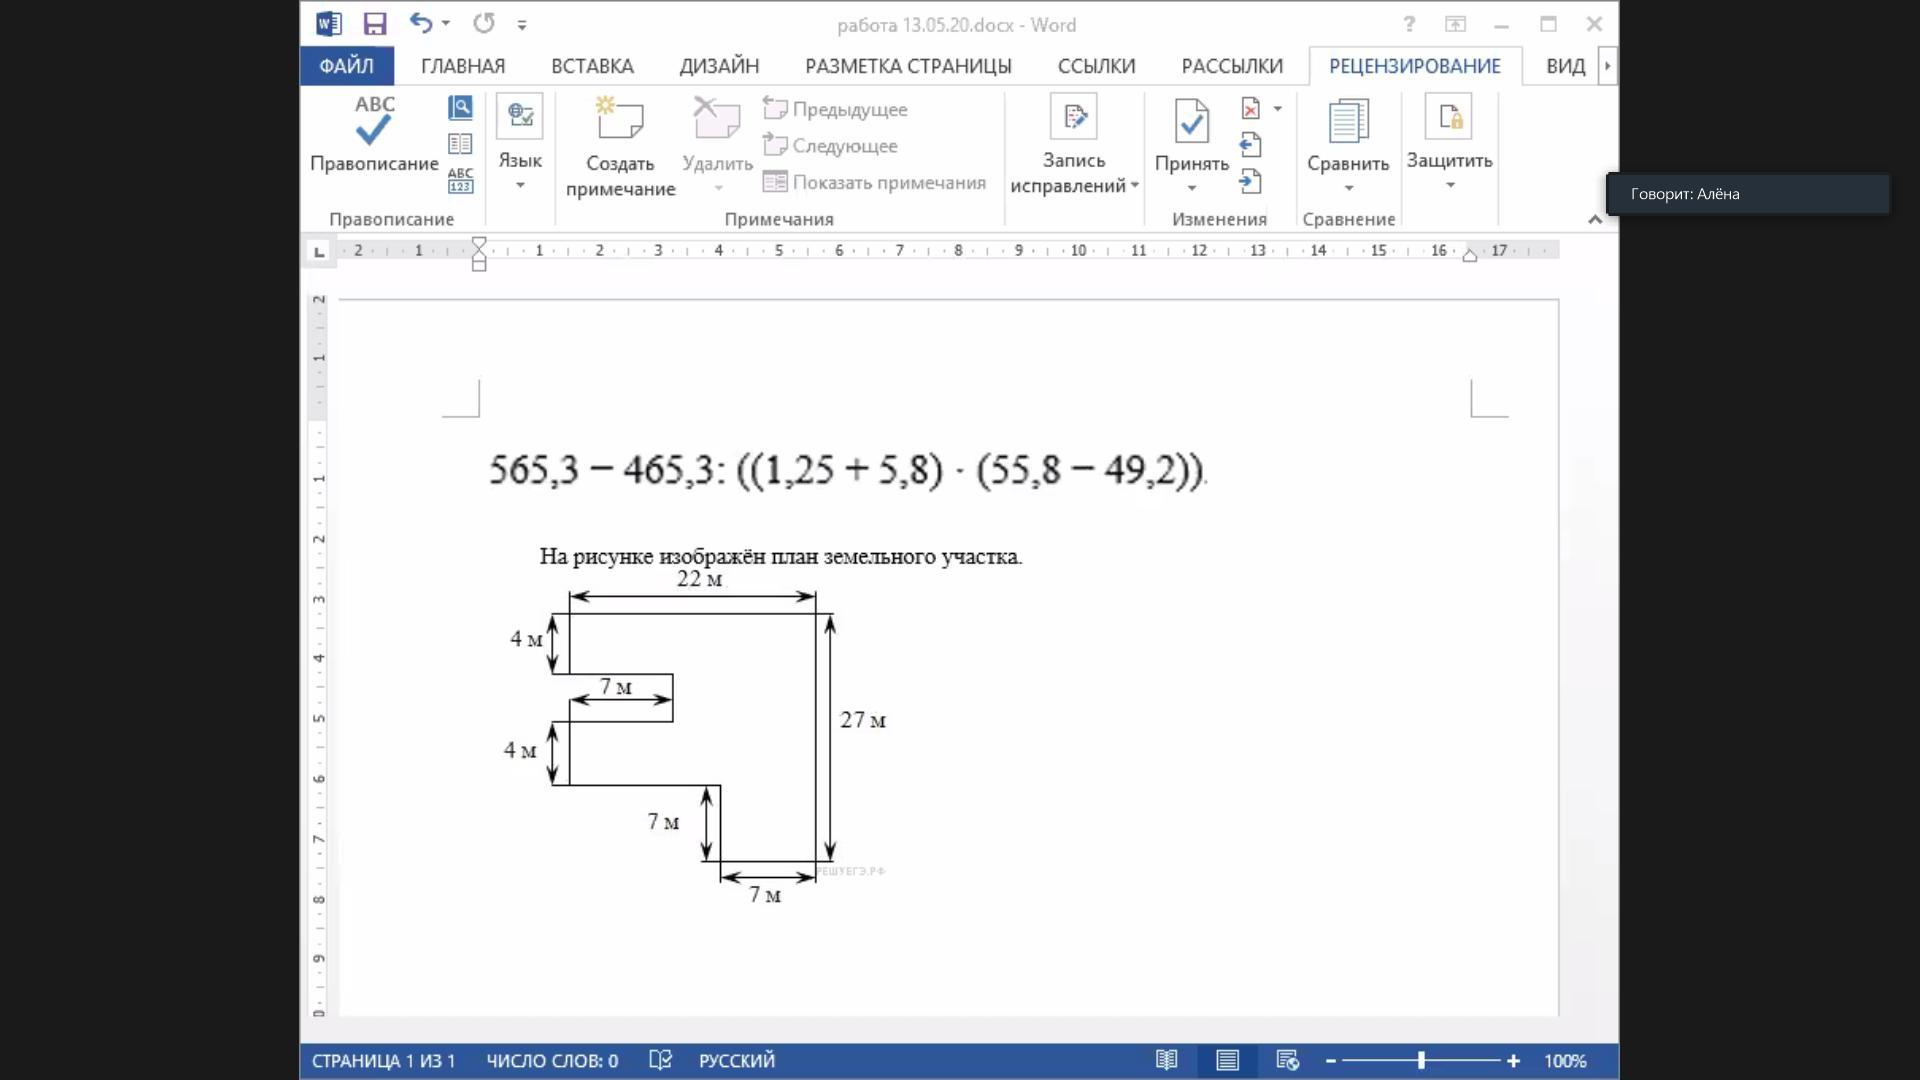
Task: Open the Reject dropdown arrow
Action: (1277, 108)
